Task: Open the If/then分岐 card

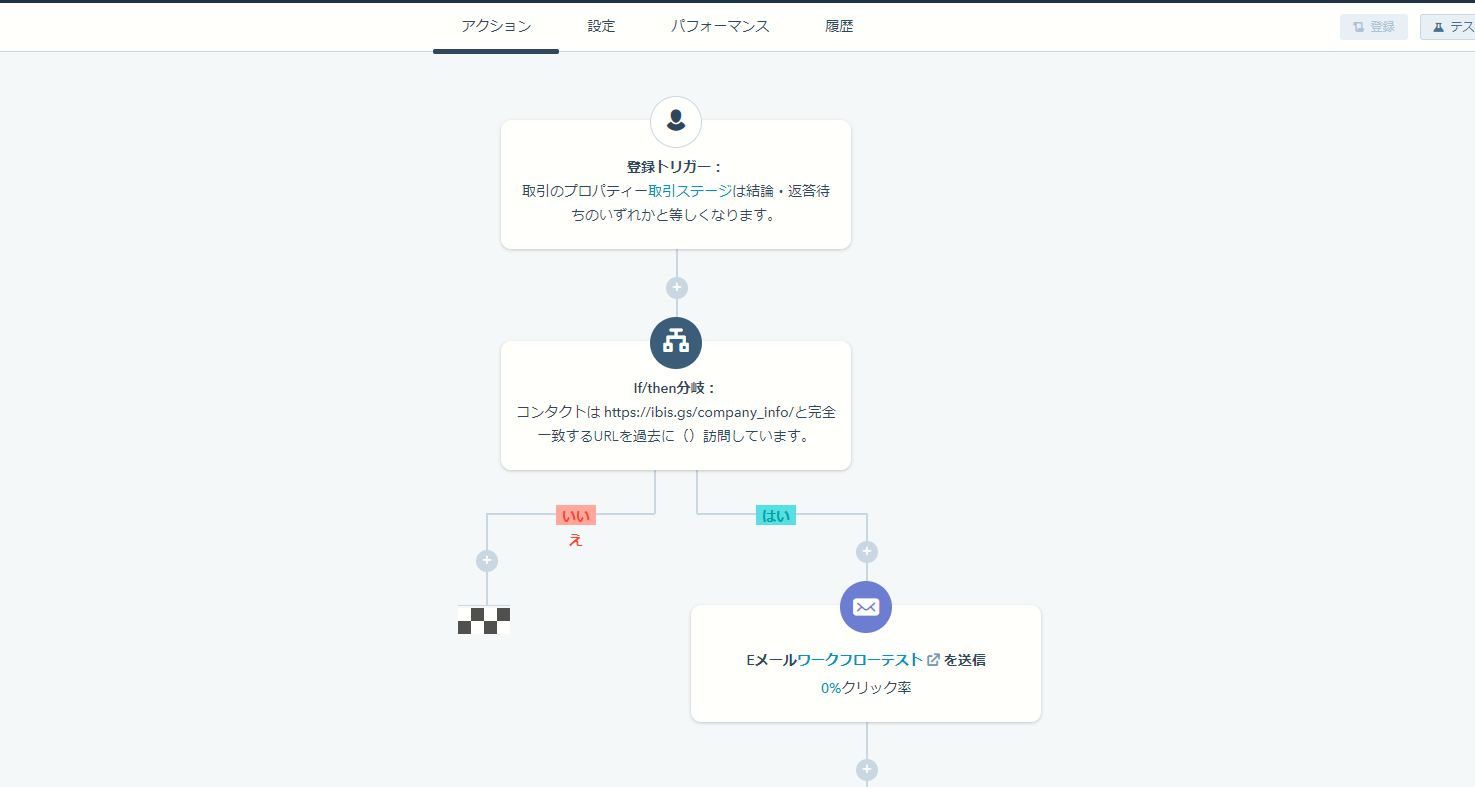Action: click(x=676, y=406)
